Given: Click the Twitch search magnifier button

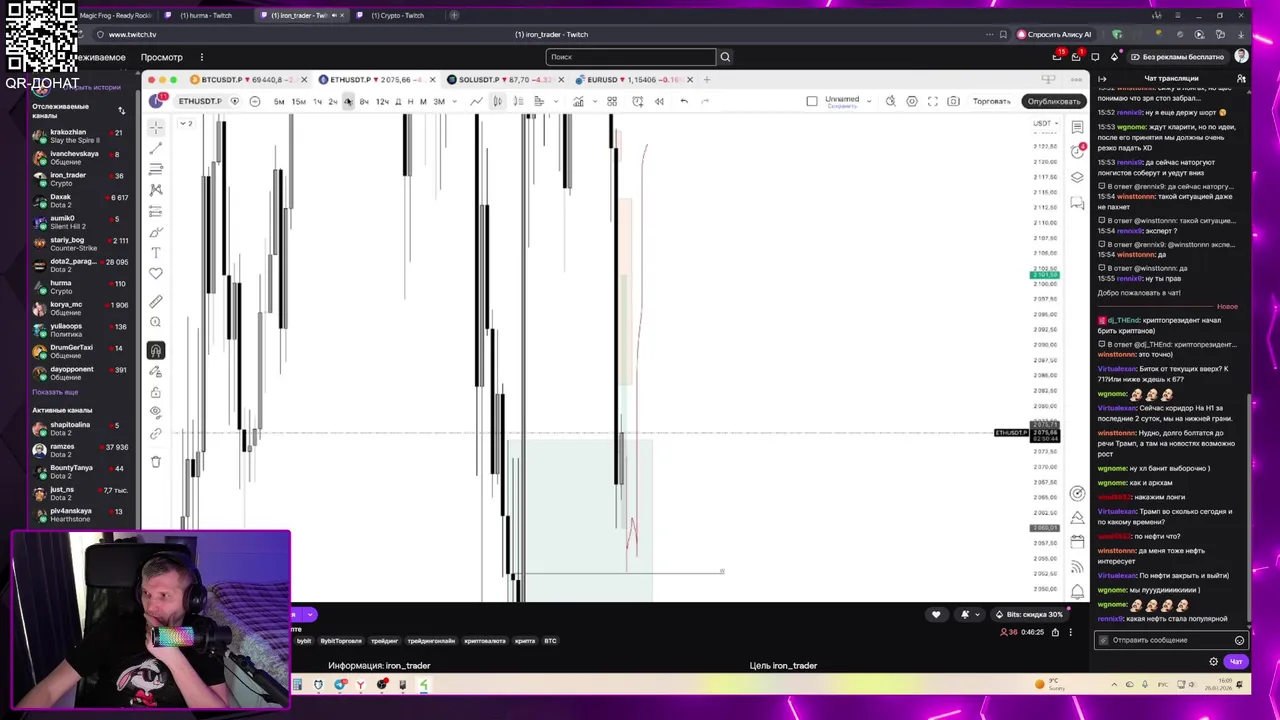Looking at the screenshot, I should [x=725, y=57].
